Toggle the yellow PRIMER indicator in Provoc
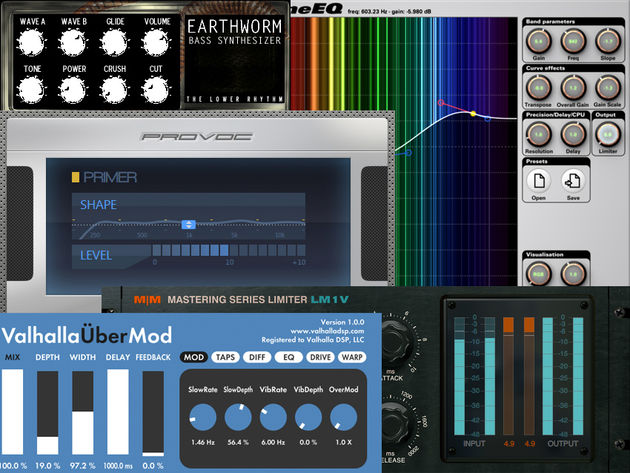The width and height of the screenshot is (630, 473). (76, 177)
